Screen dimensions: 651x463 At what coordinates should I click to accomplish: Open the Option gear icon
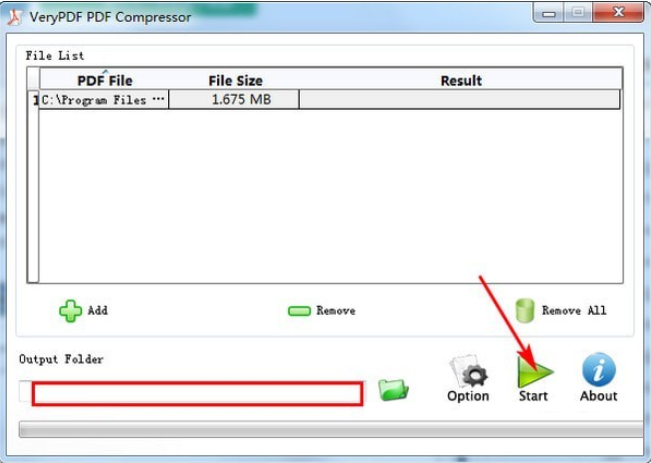pyautogui.click(x=469, y=370)
